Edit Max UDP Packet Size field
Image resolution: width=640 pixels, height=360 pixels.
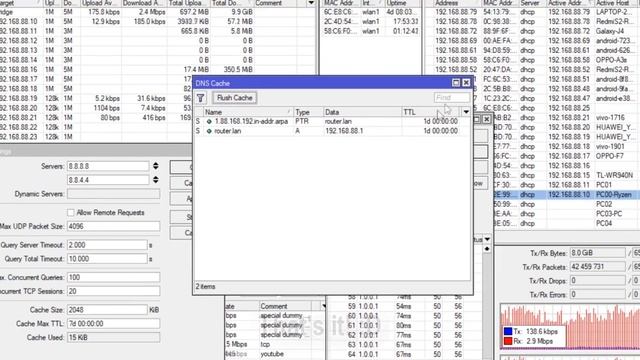(x=113, y=226)
